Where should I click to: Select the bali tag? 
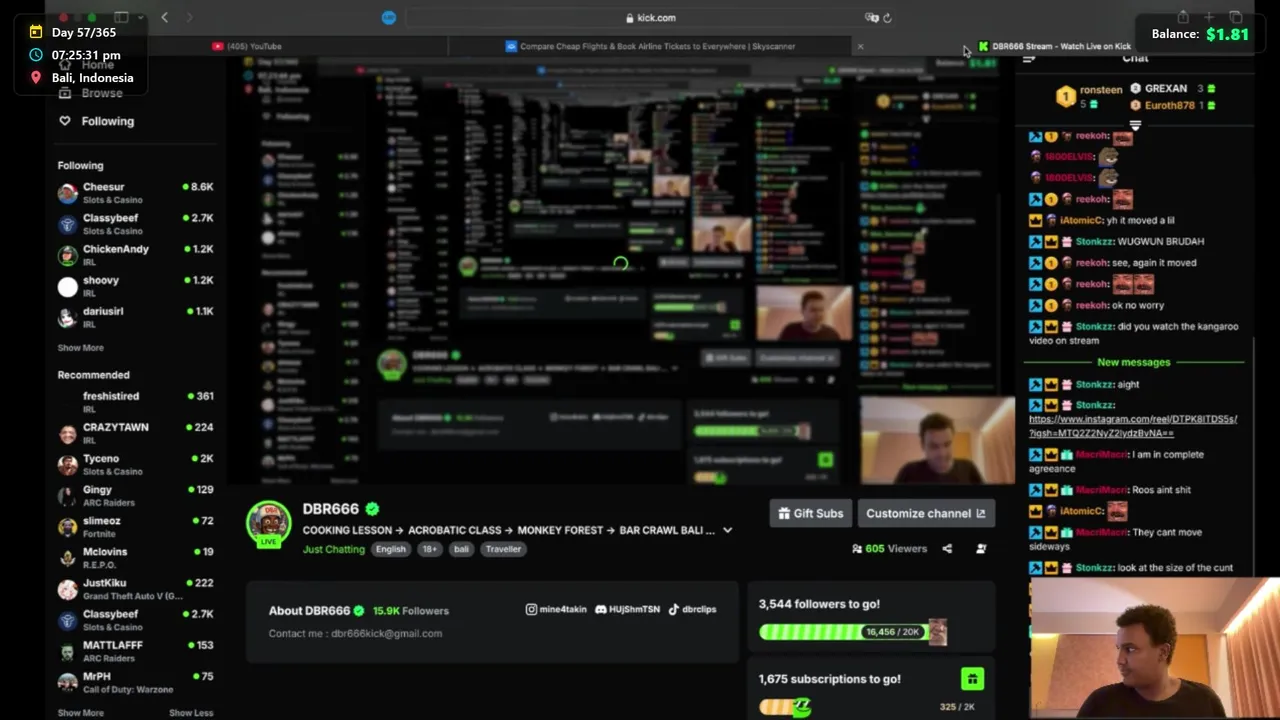click(461, 549)
